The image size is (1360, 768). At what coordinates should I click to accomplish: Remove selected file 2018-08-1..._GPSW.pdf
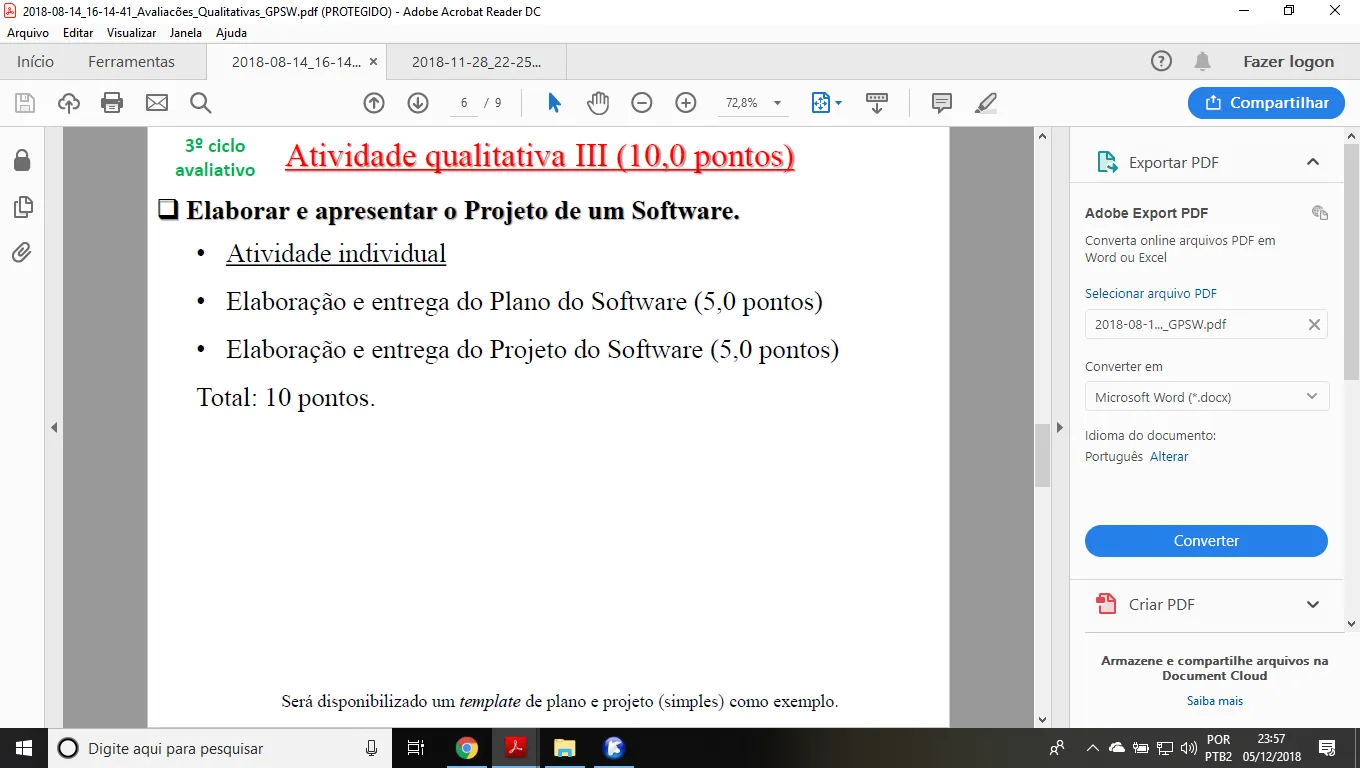(x=1314, y=324)
